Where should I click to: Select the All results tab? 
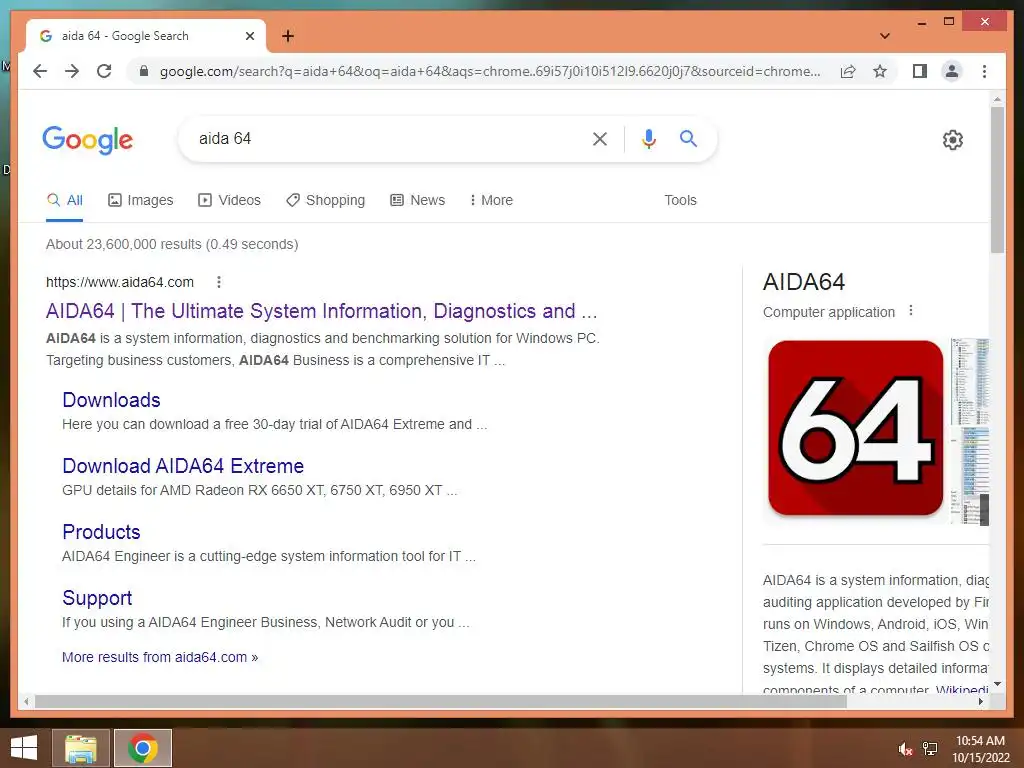[x=65, y=200]
